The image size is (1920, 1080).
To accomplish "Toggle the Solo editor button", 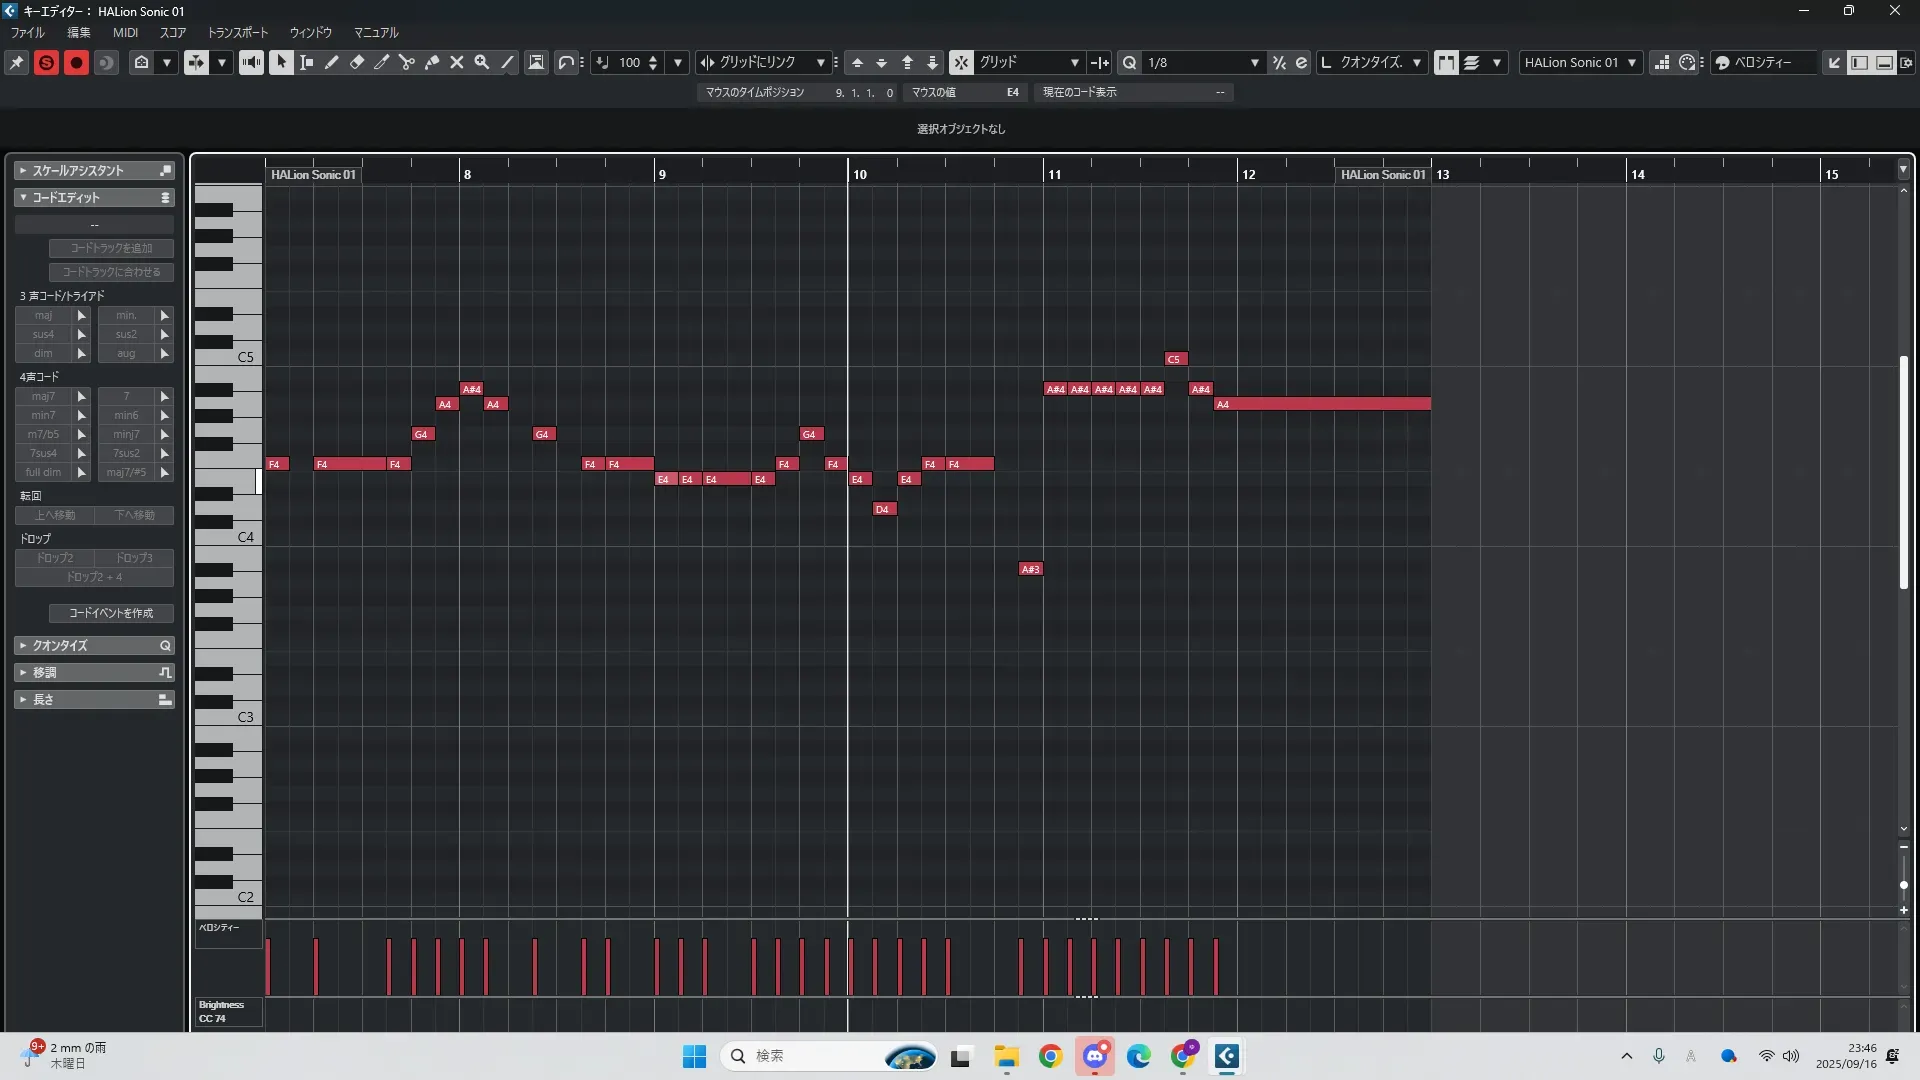I will (x=46, y=62).
